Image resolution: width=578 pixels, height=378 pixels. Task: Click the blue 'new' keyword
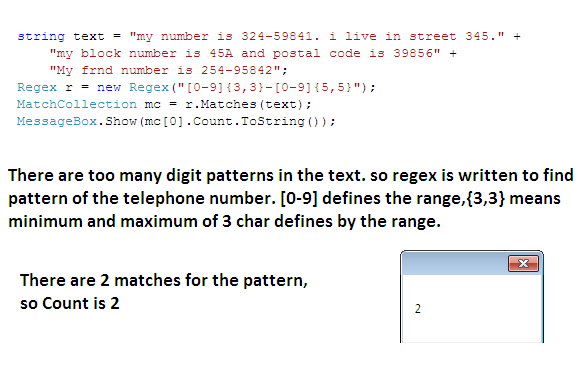point(109,87)
